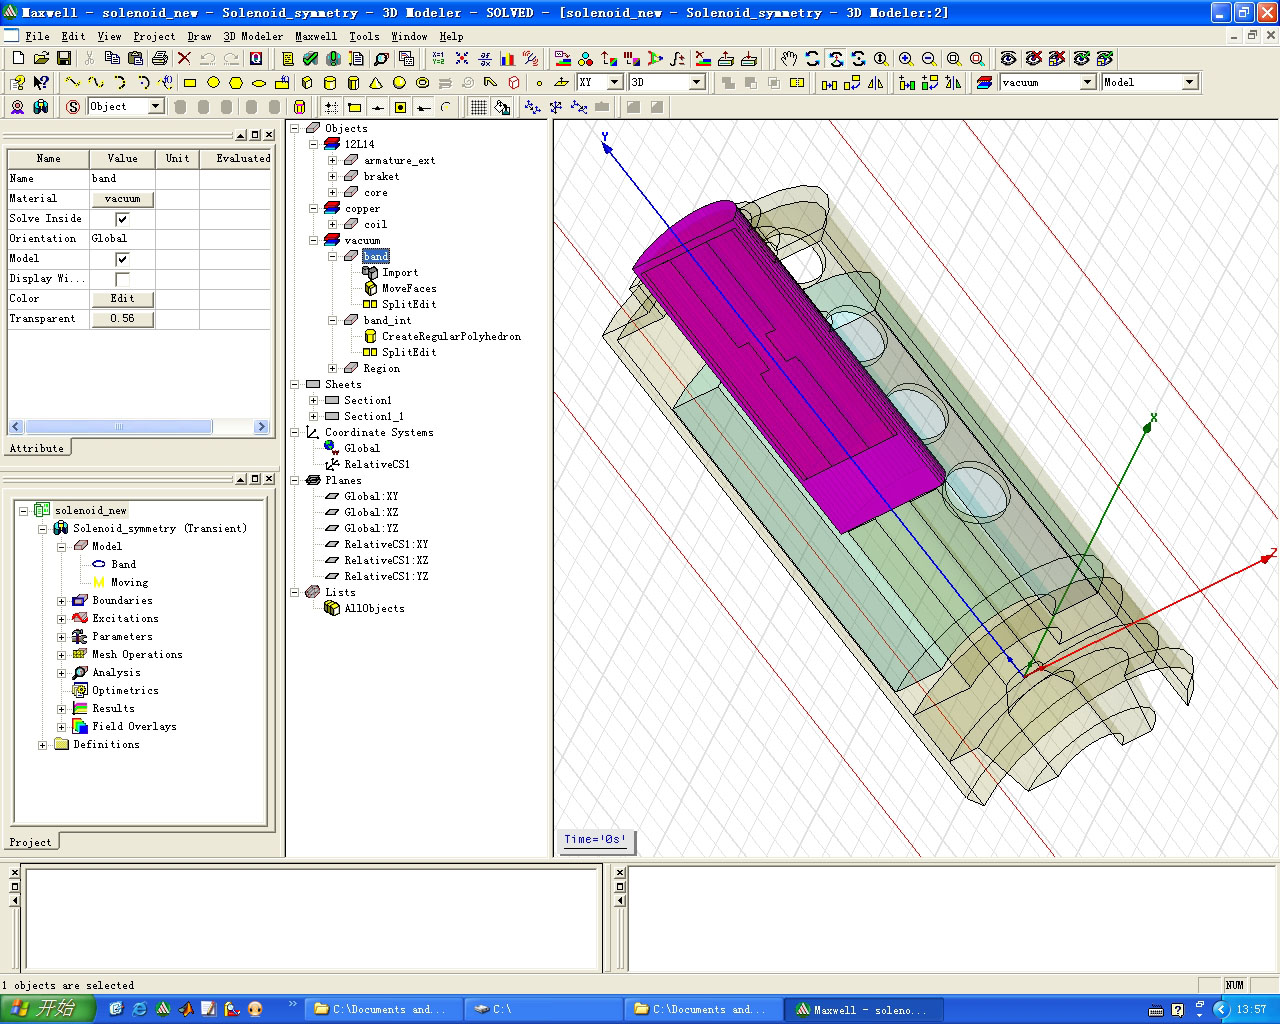Viewport: 1280px width, 1024px height.
Task: Open the Model dropdown in toolbar
Action: pos(1189,82)
